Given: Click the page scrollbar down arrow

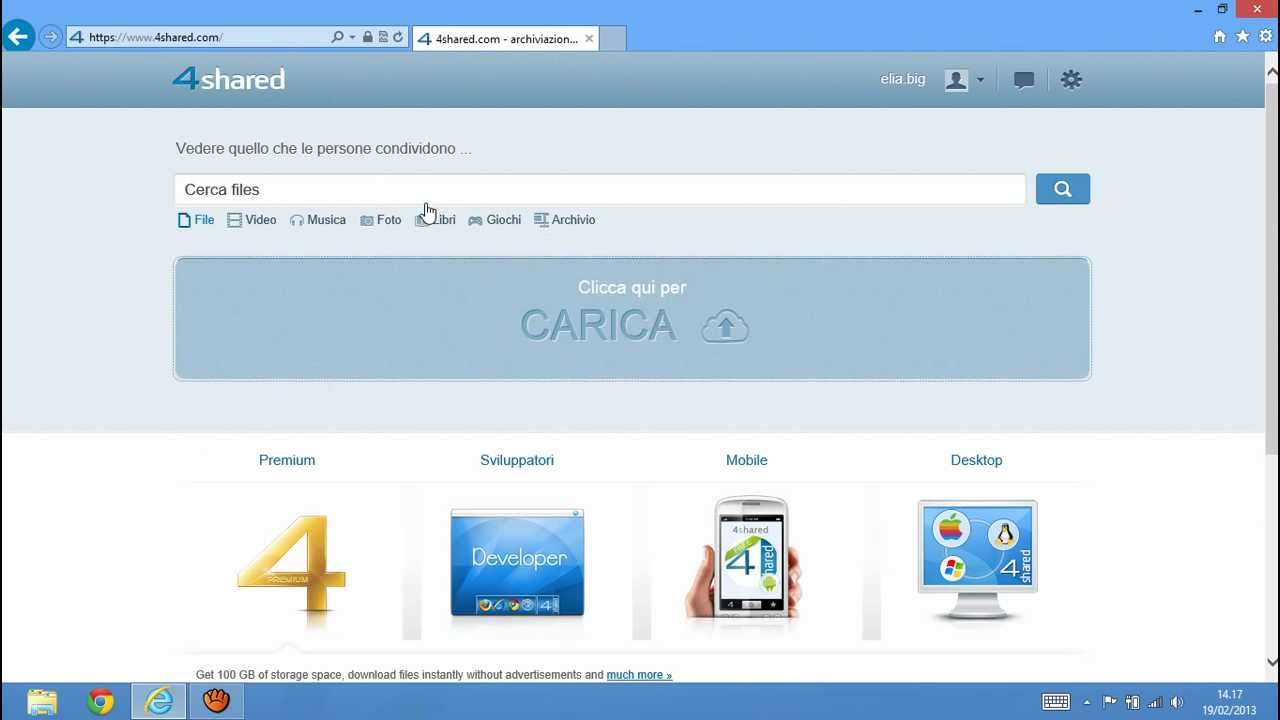Looking at the screenshot, I should click(x=1272, y=662).
